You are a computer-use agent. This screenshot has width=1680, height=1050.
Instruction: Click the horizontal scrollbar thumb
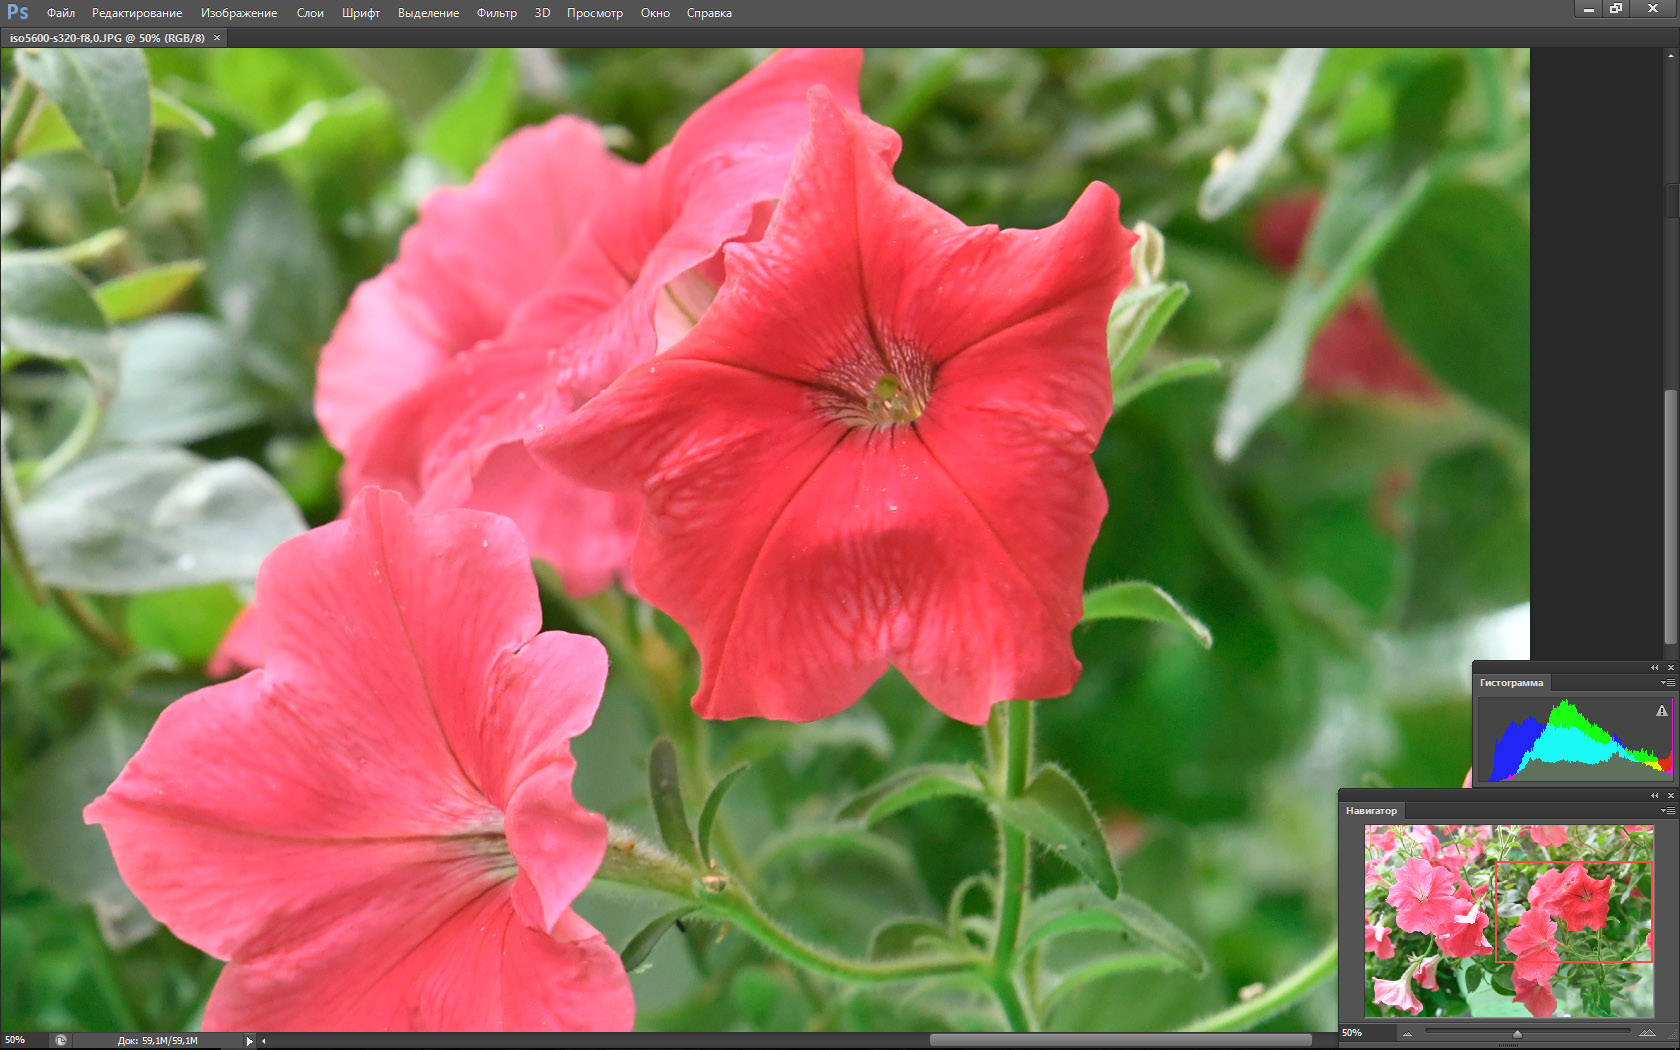point(1121,1040)
